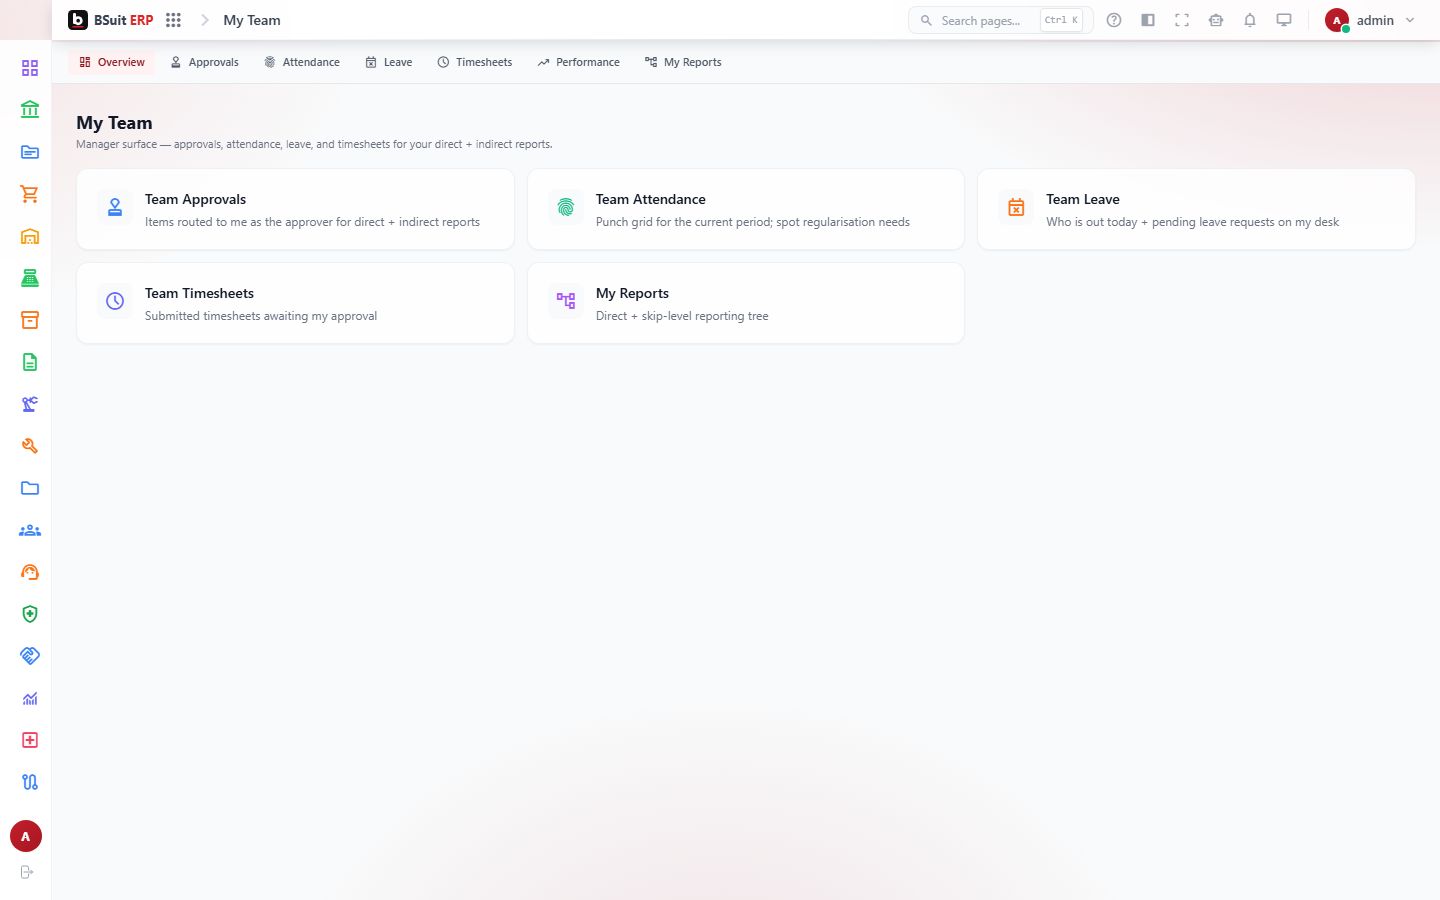The height and width of the screenshot is (900, 1440).
Task: Open the notifications bell
Action: coord(1250,20)
